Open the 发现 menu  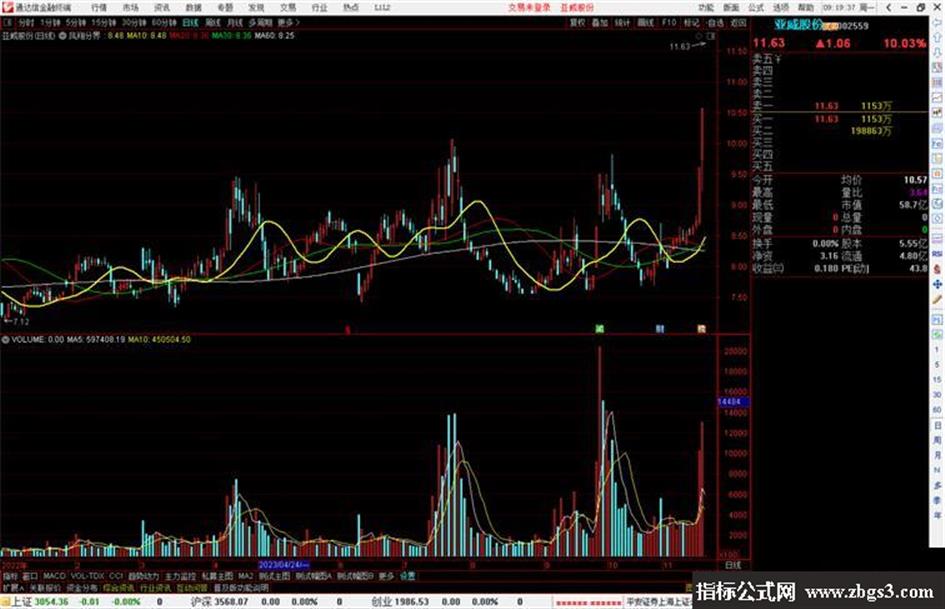(x=256, y=8)
